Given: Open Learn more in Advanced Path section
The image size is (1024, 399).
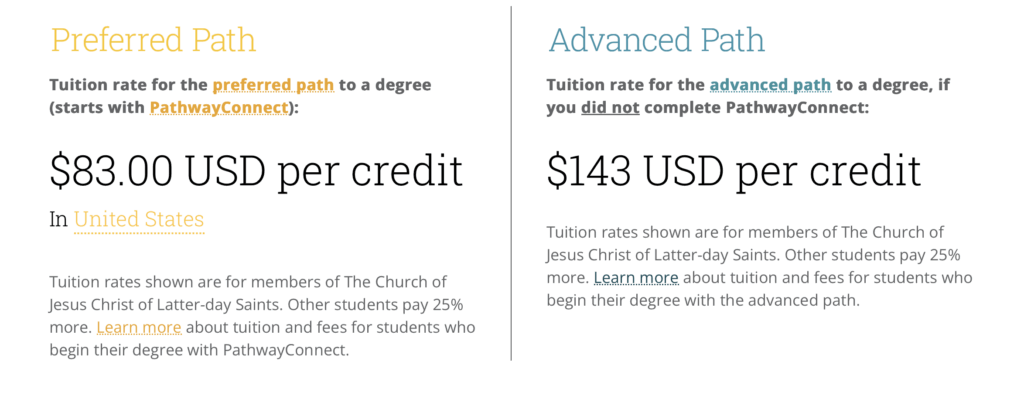Looking at the screenshot, I should pyautogui.click(x=636, y=278).
